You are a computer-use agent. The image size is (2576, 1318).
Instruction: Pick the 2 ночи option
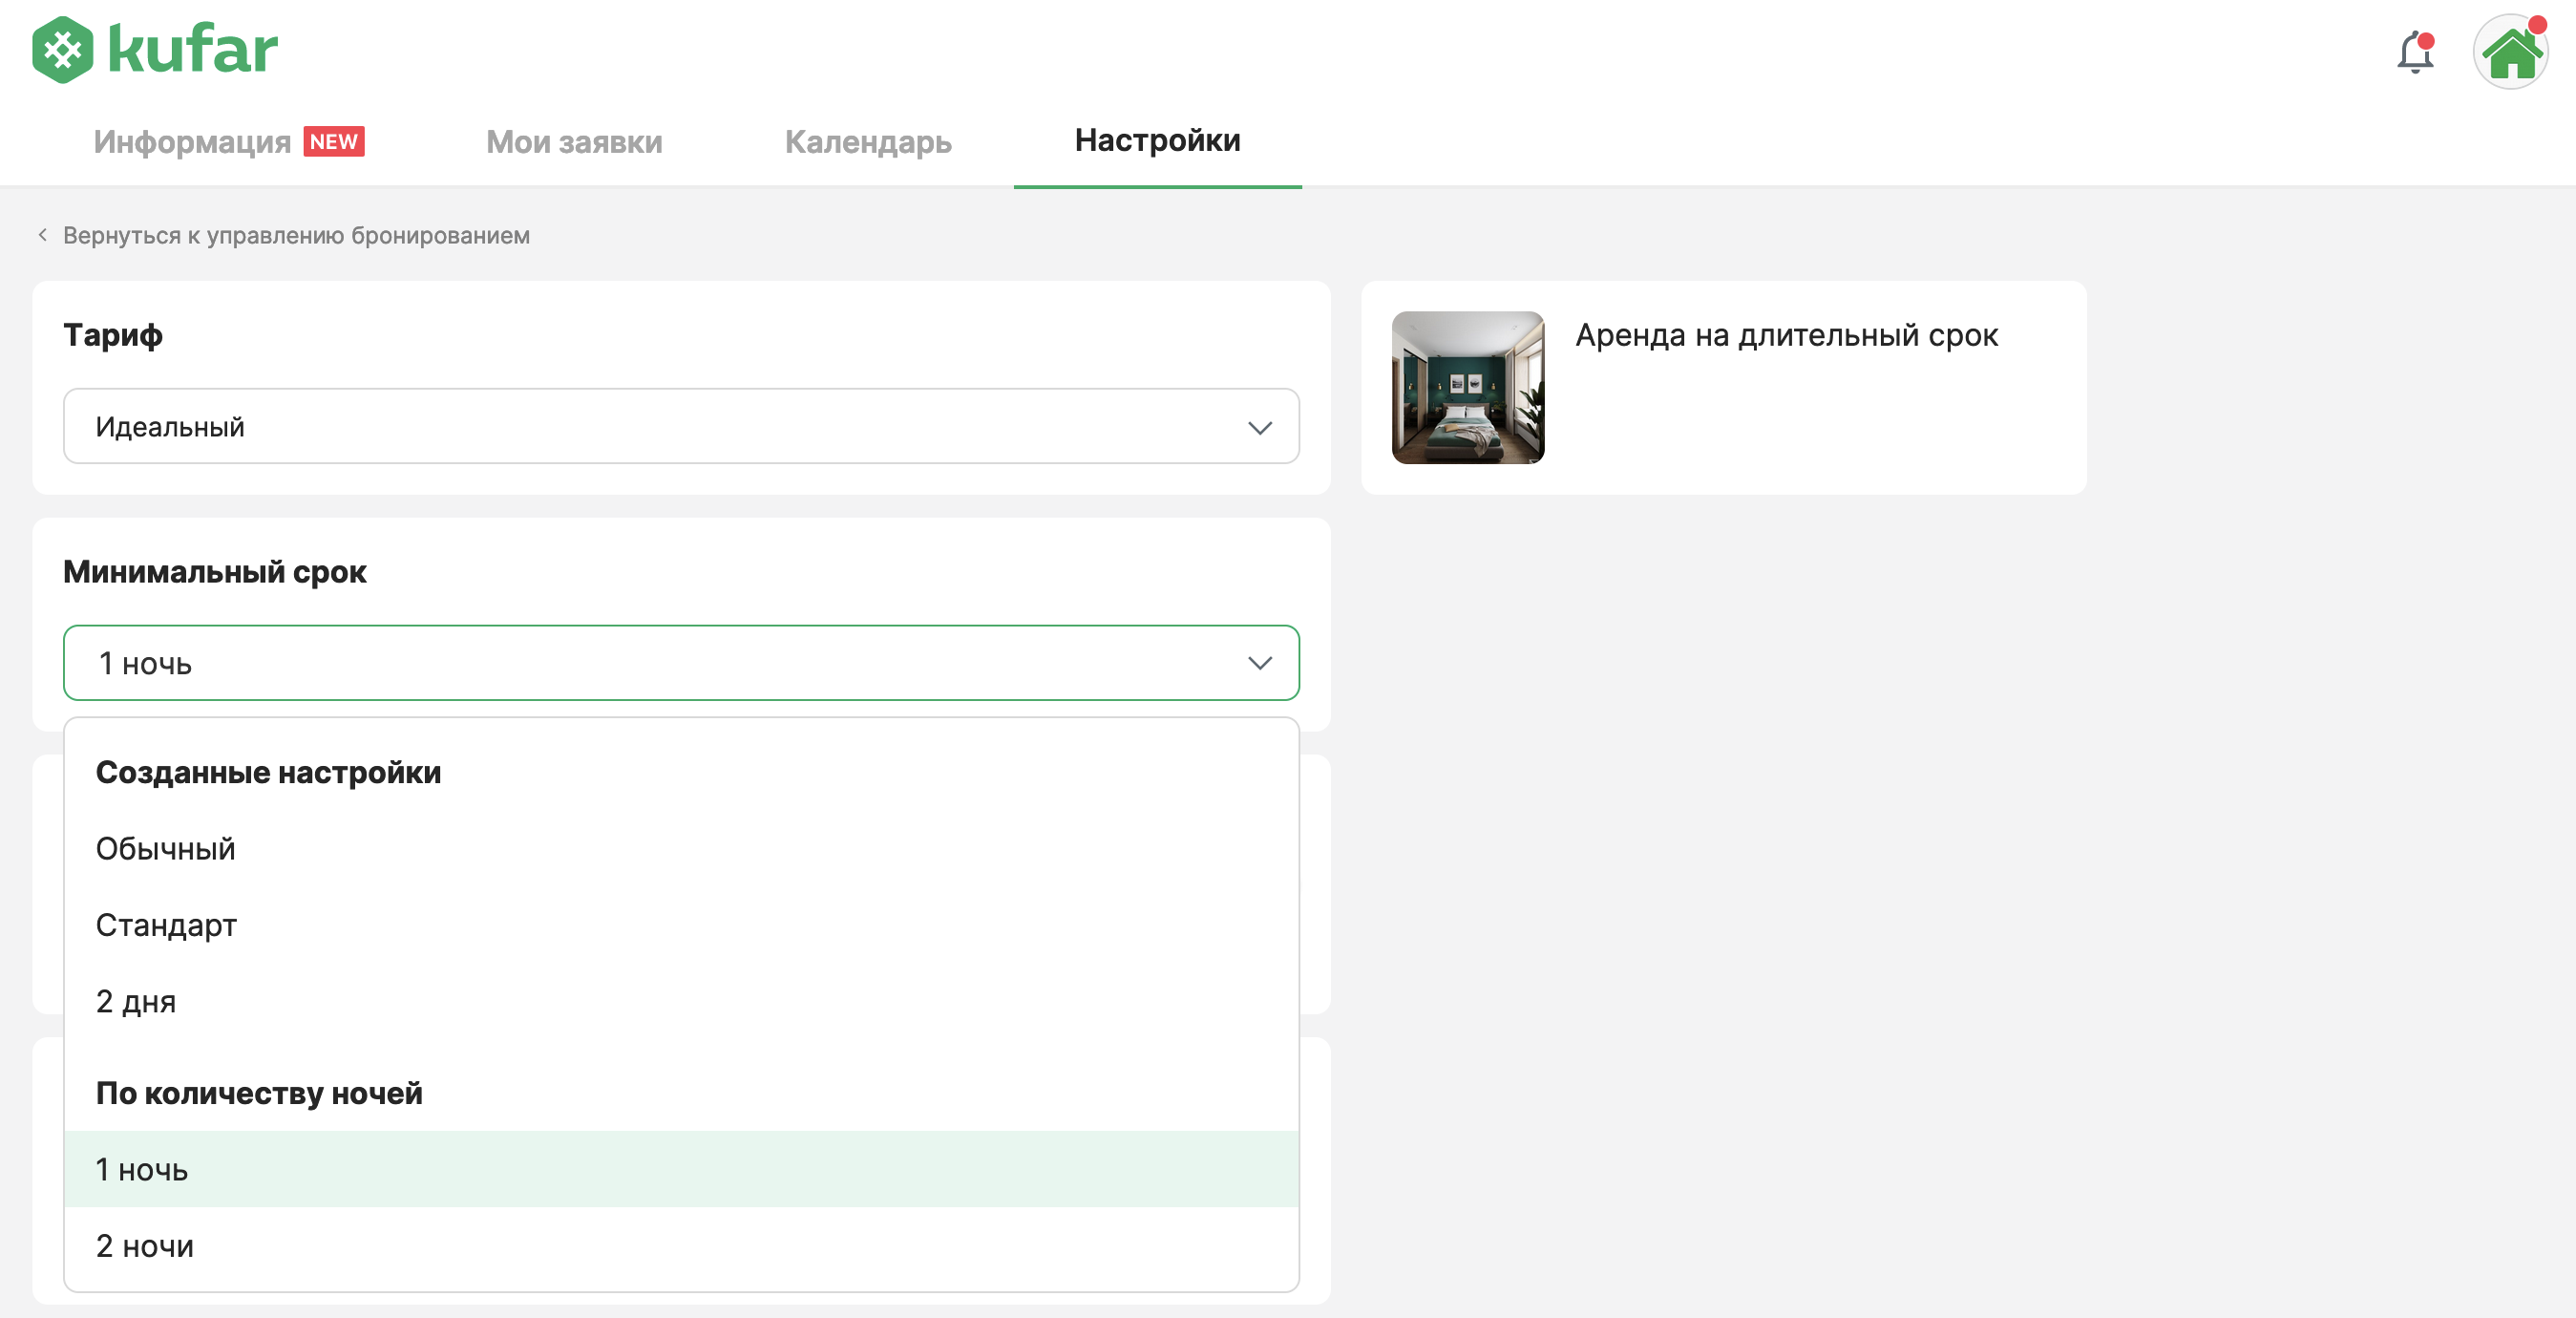[x=681, y=1246]
